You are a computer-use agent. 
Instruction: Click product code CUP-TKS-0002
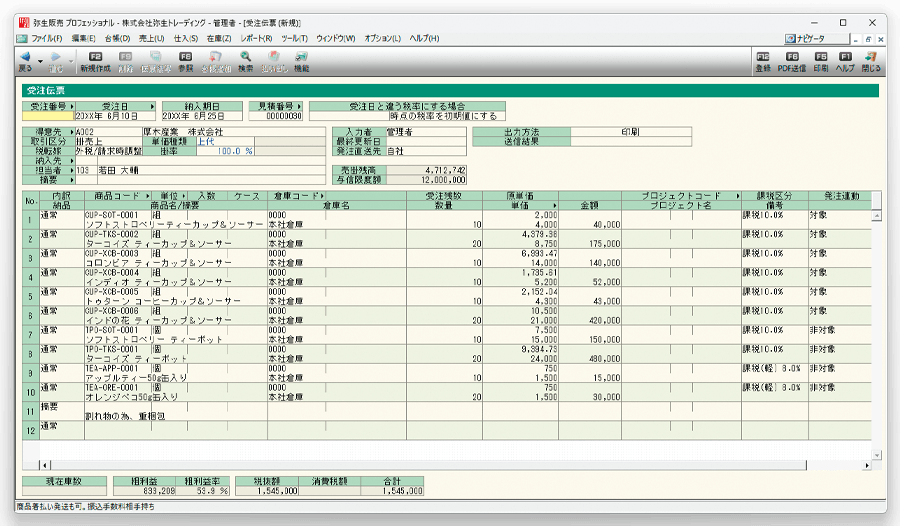pos(112,234)
